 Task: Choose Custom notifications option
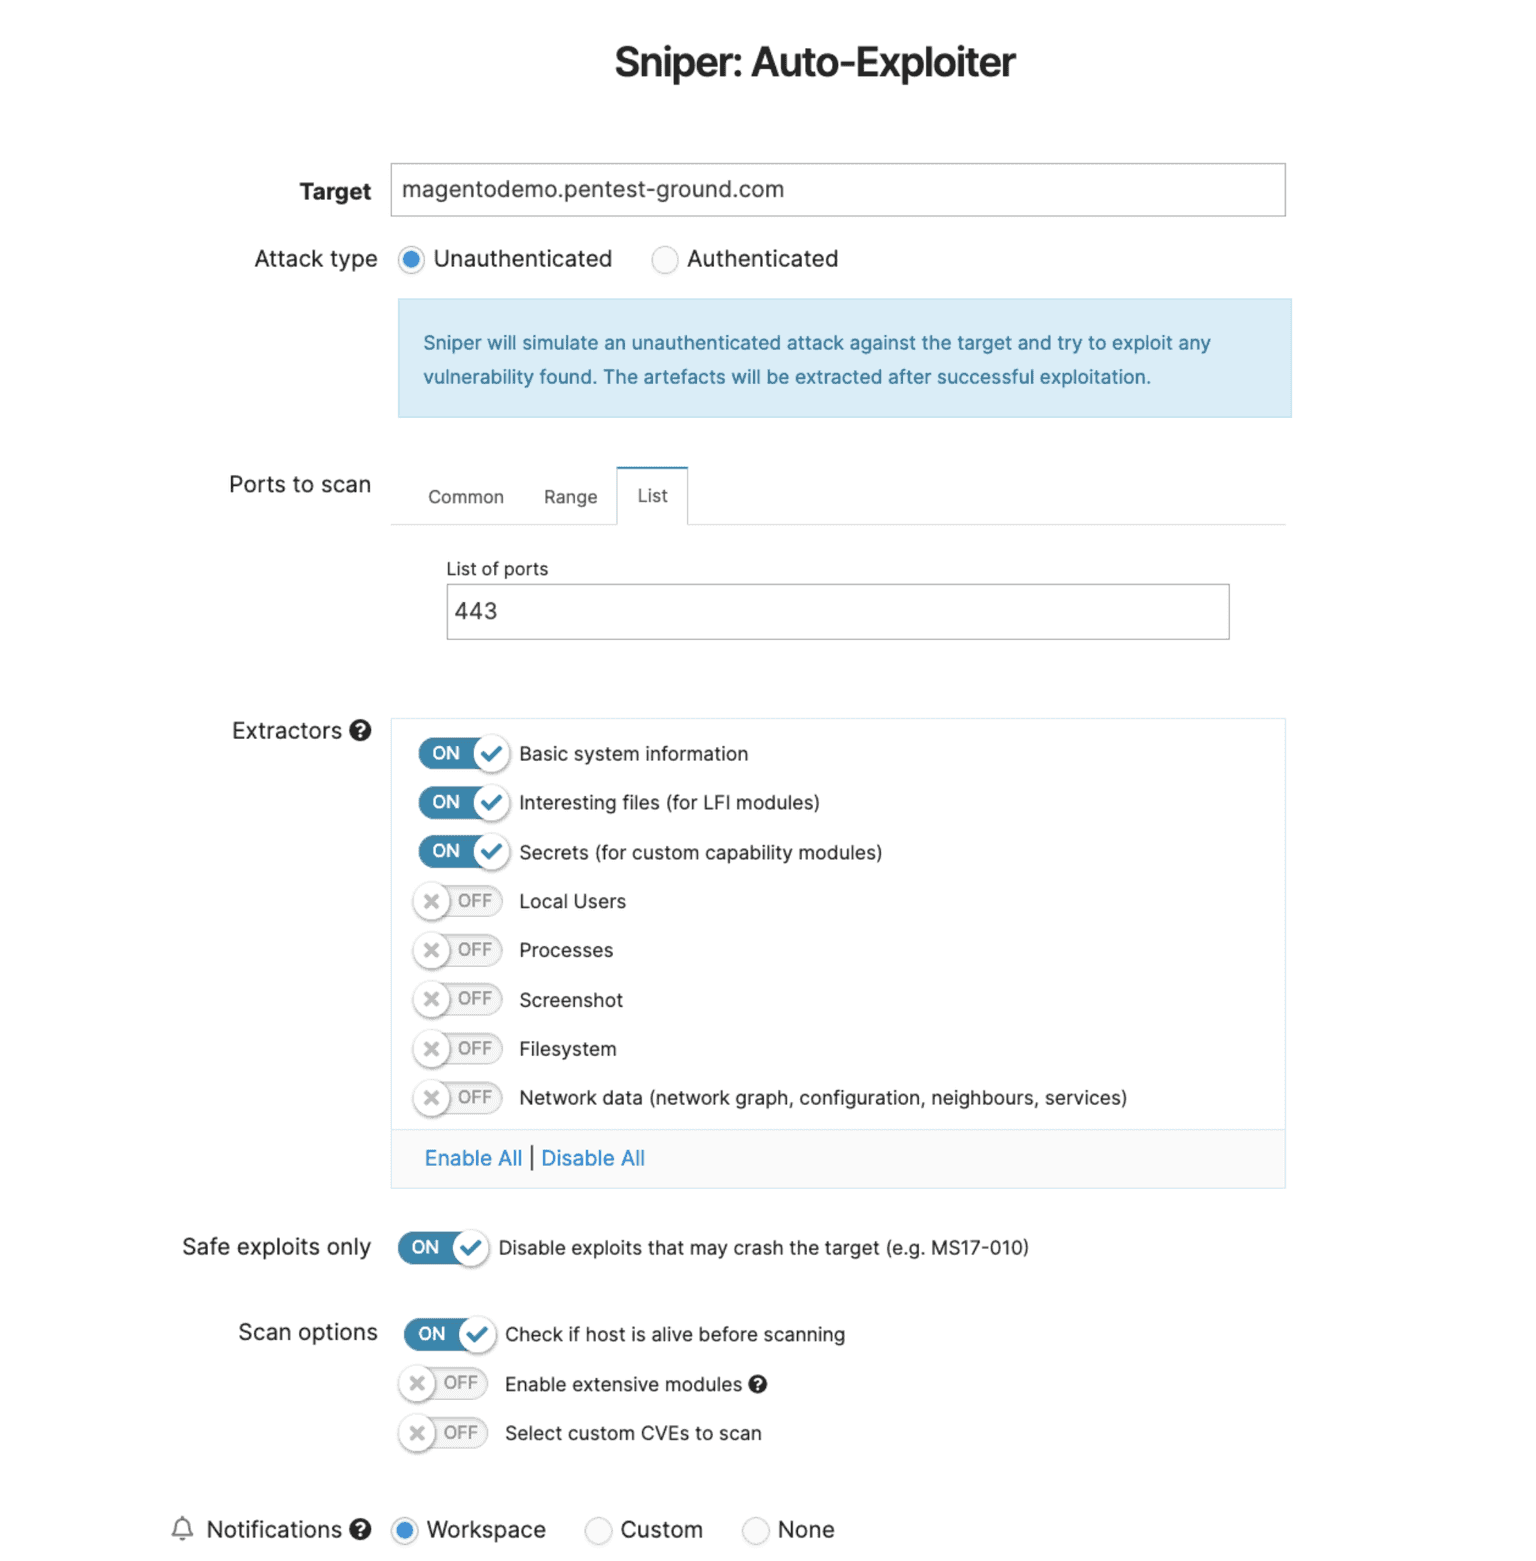[x=599, y=1530]
